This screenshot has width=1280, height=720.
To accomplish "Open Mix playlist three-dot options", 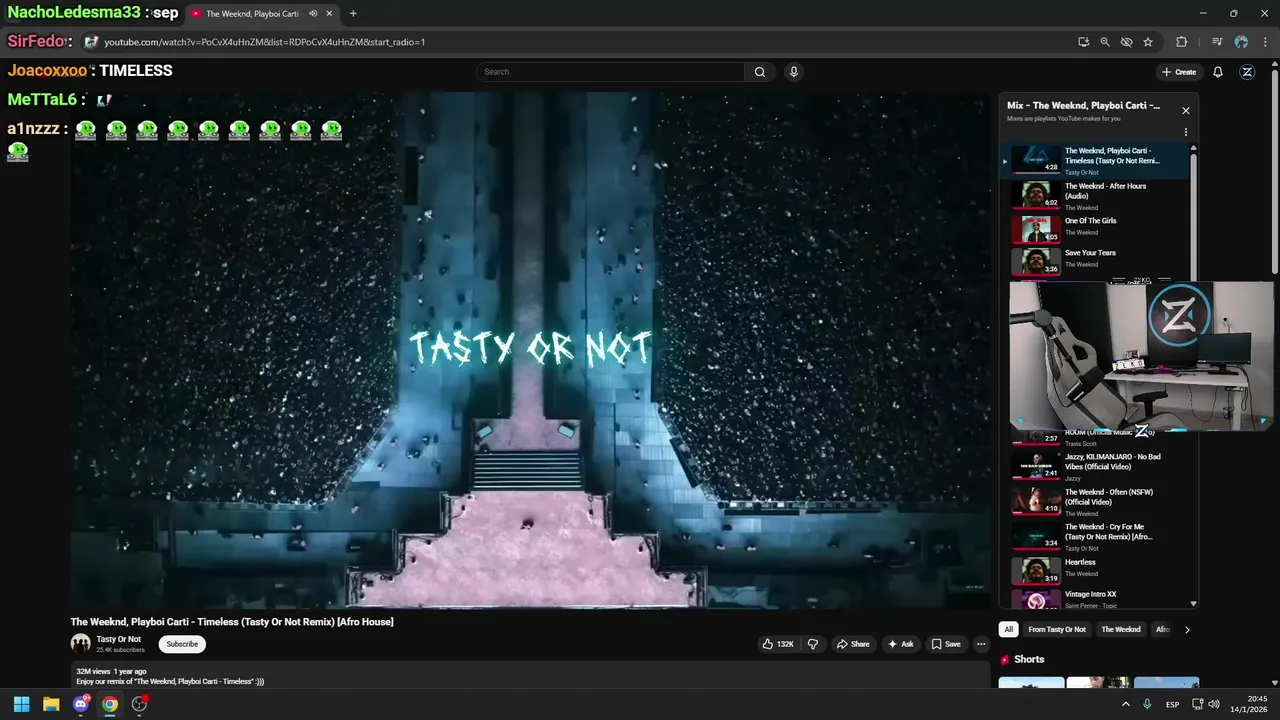I will pyautogui.click(x=1186, y=132).
